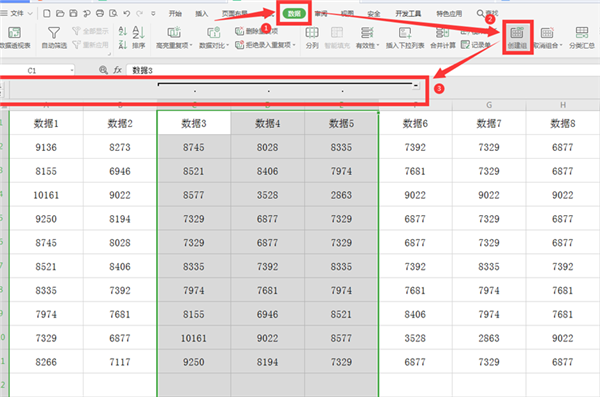Select cell 8273 in 数据2 column
The width and height of the screenshot is (600, 397).
pos(120,147)
